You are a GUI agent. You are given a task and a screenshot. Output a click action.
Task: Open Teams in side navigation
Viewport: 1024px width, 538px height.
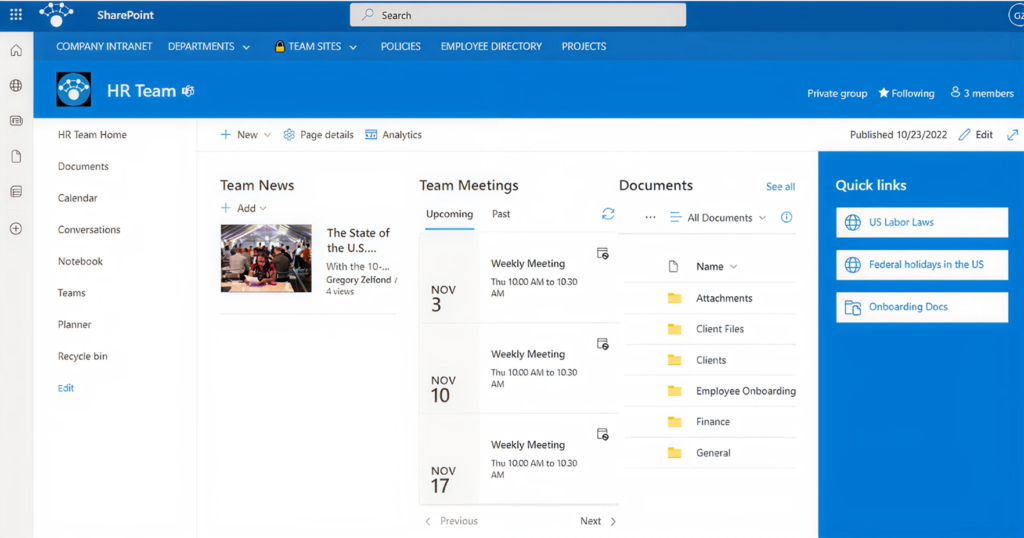tap(71, 293)
